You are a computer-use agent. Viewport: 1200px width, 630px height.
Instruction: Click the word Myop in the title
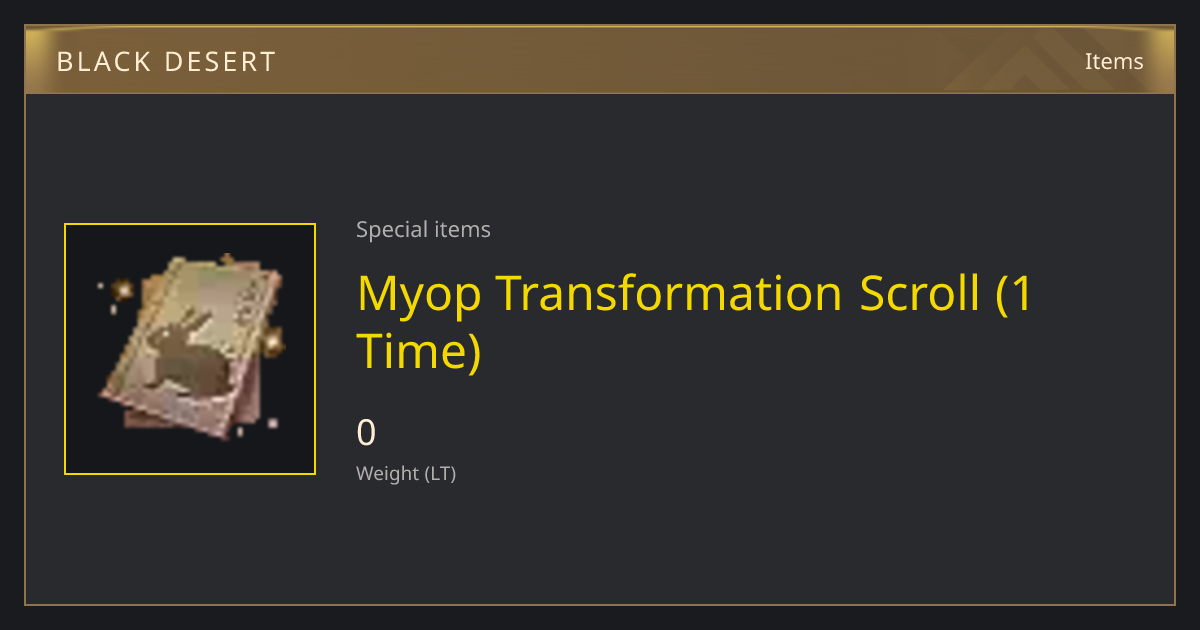[419, 295]
